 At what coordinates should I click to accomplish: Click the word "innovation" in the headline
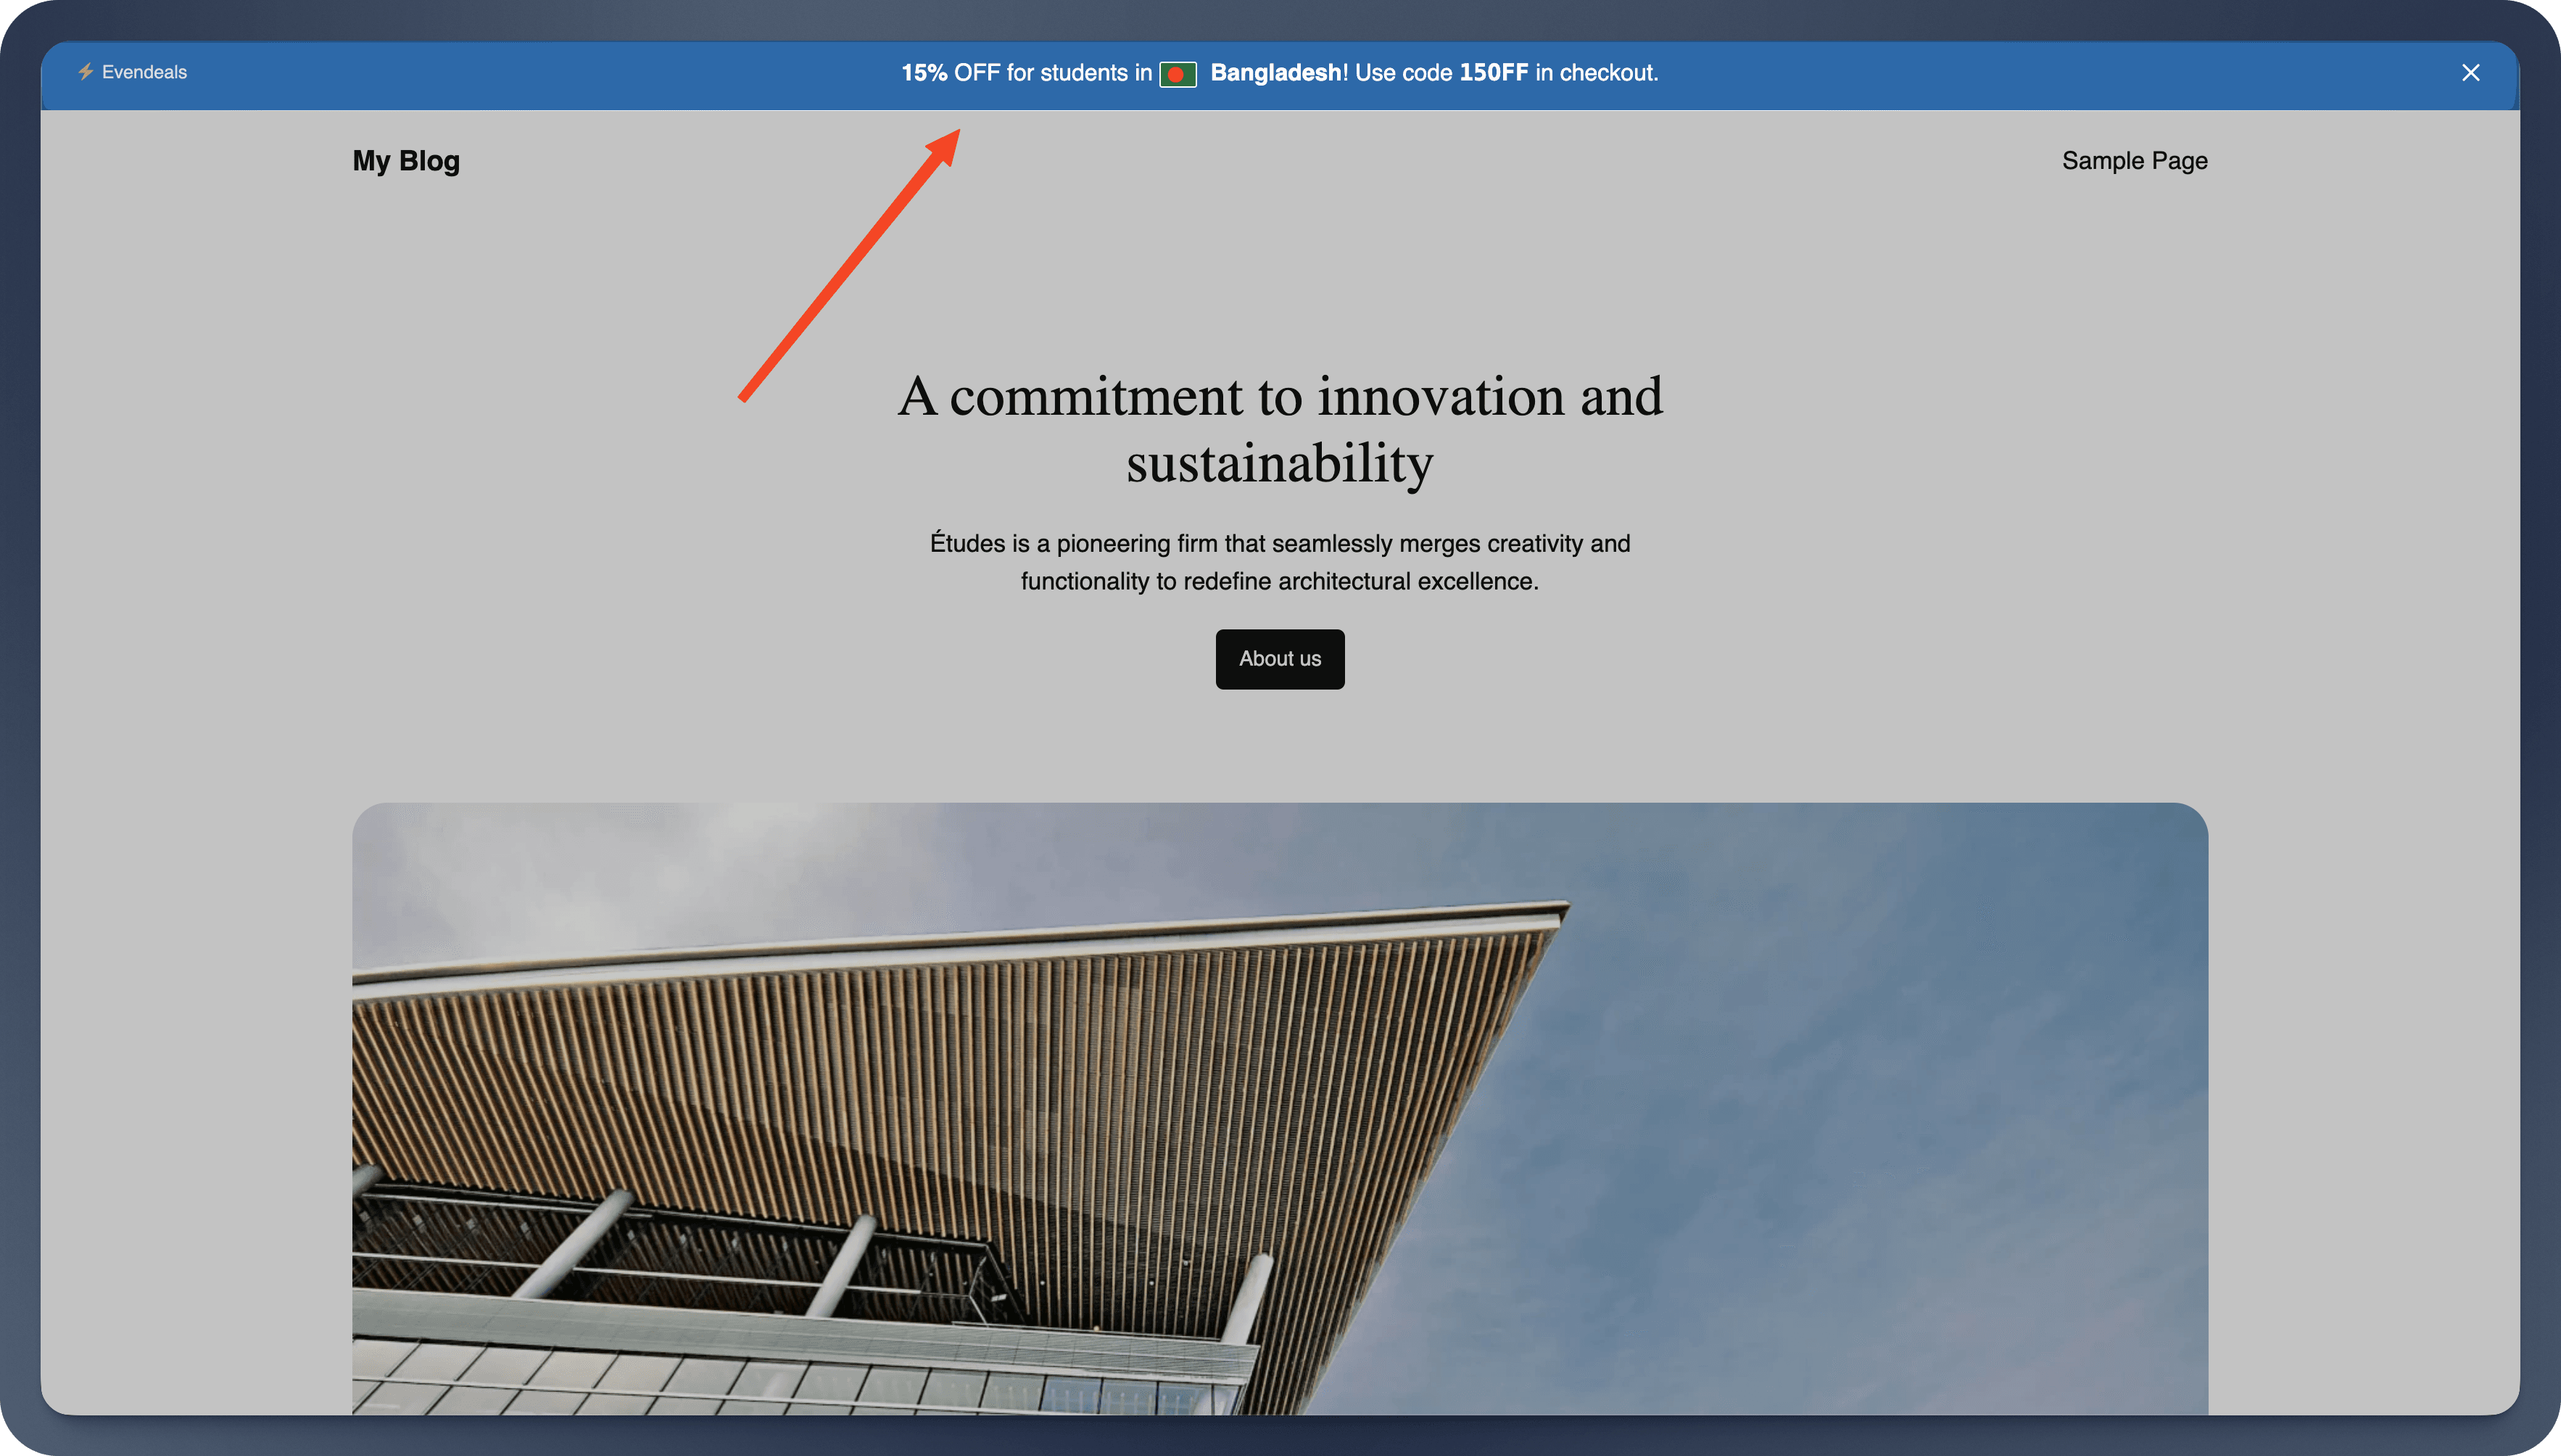(1441, 397)
